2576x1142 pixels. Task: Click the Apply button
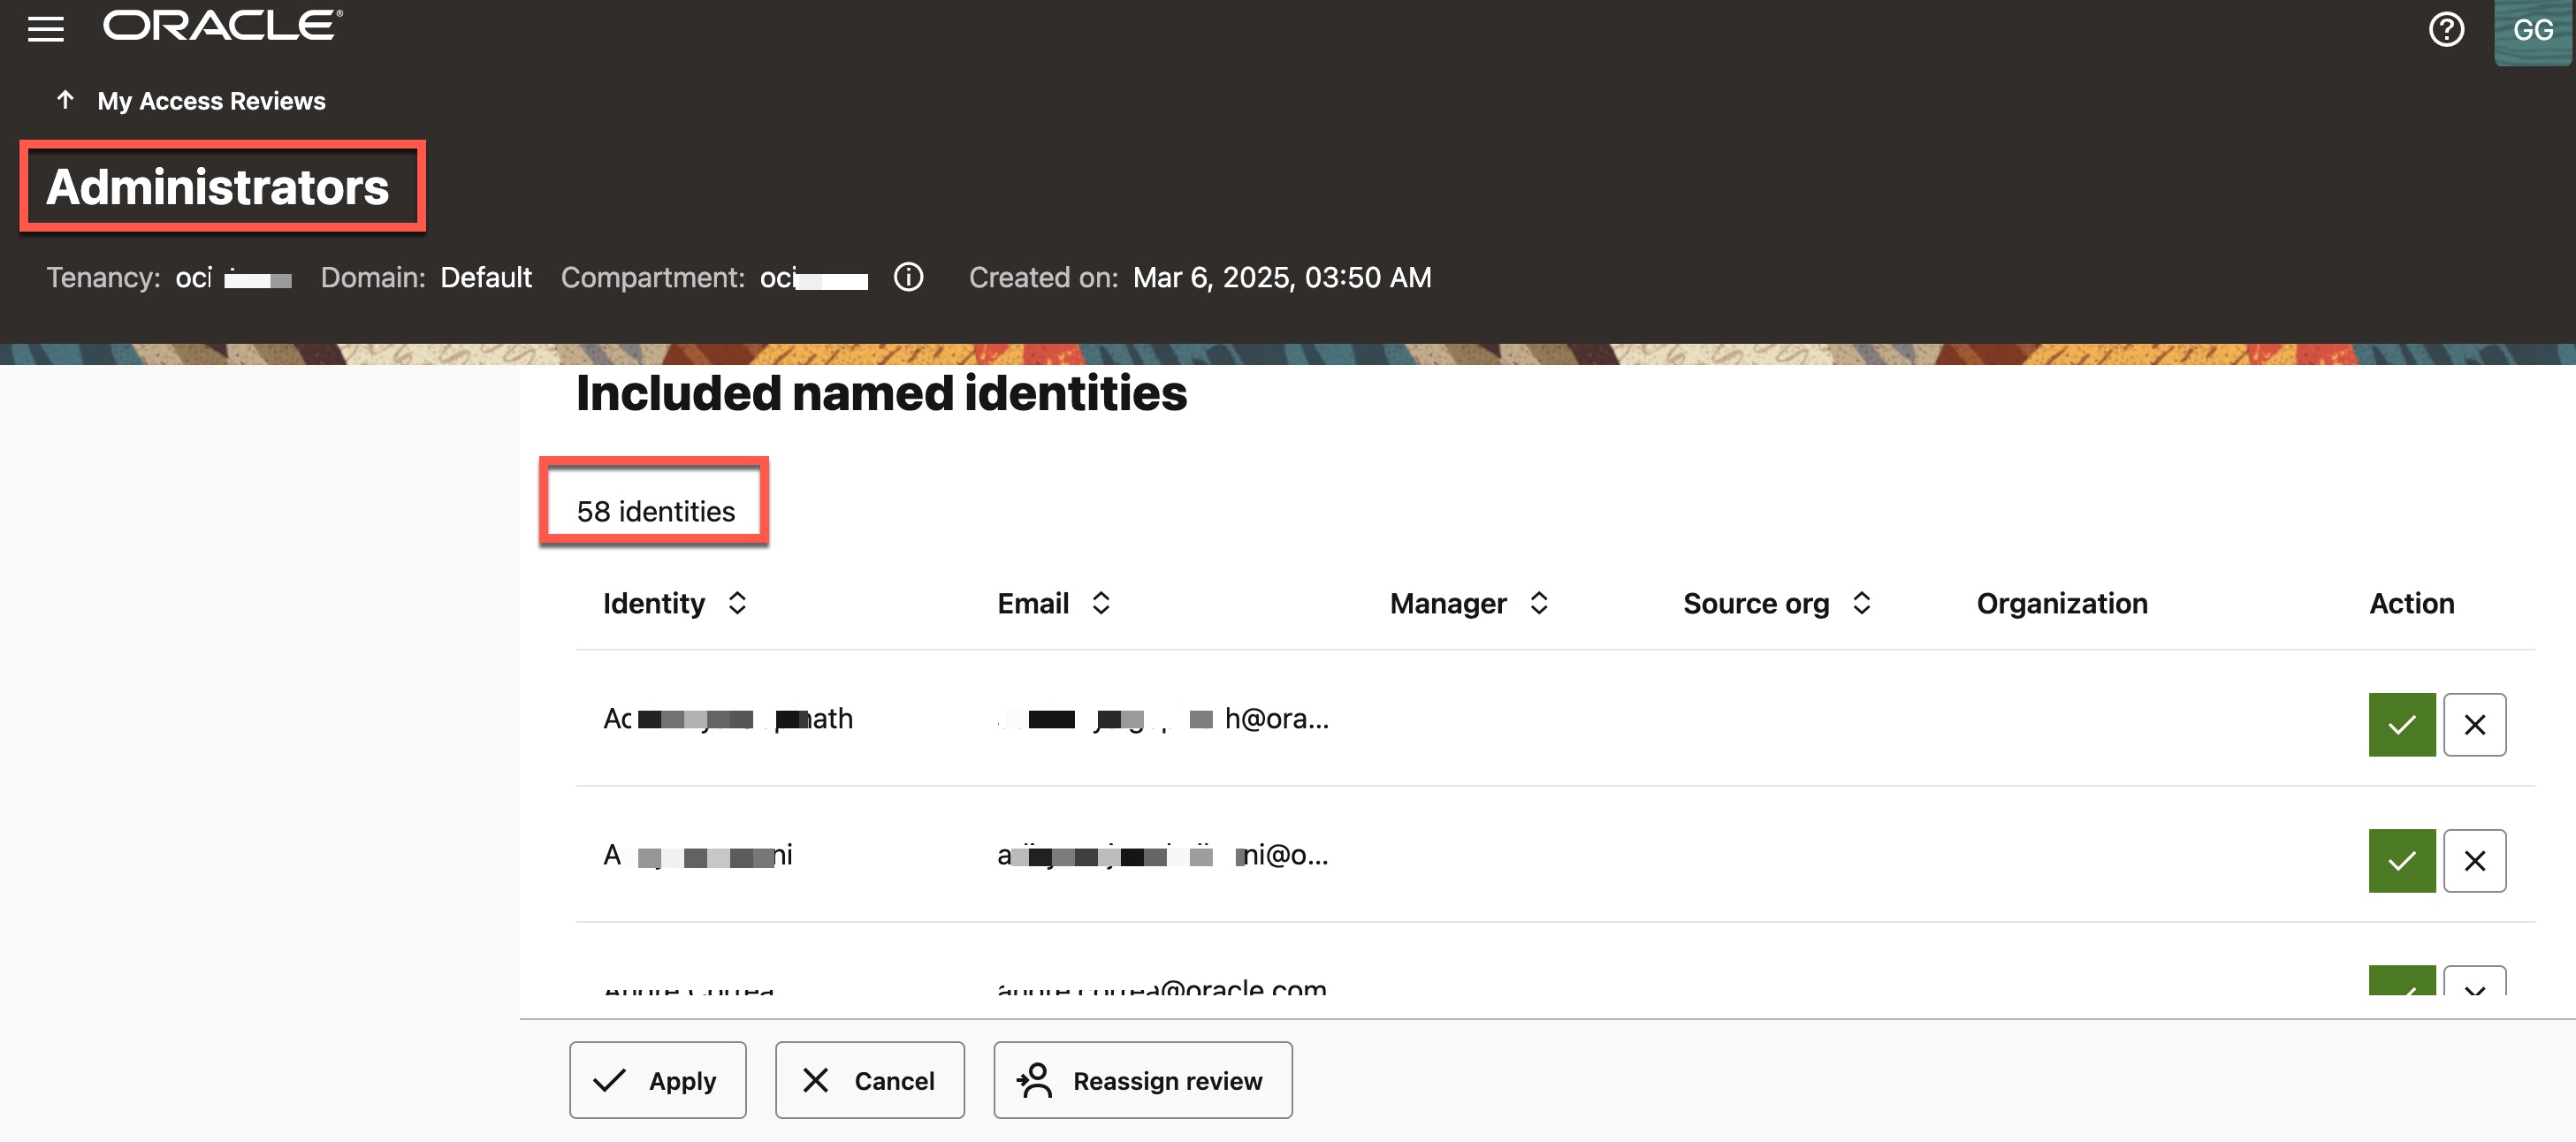point(657,1080)
